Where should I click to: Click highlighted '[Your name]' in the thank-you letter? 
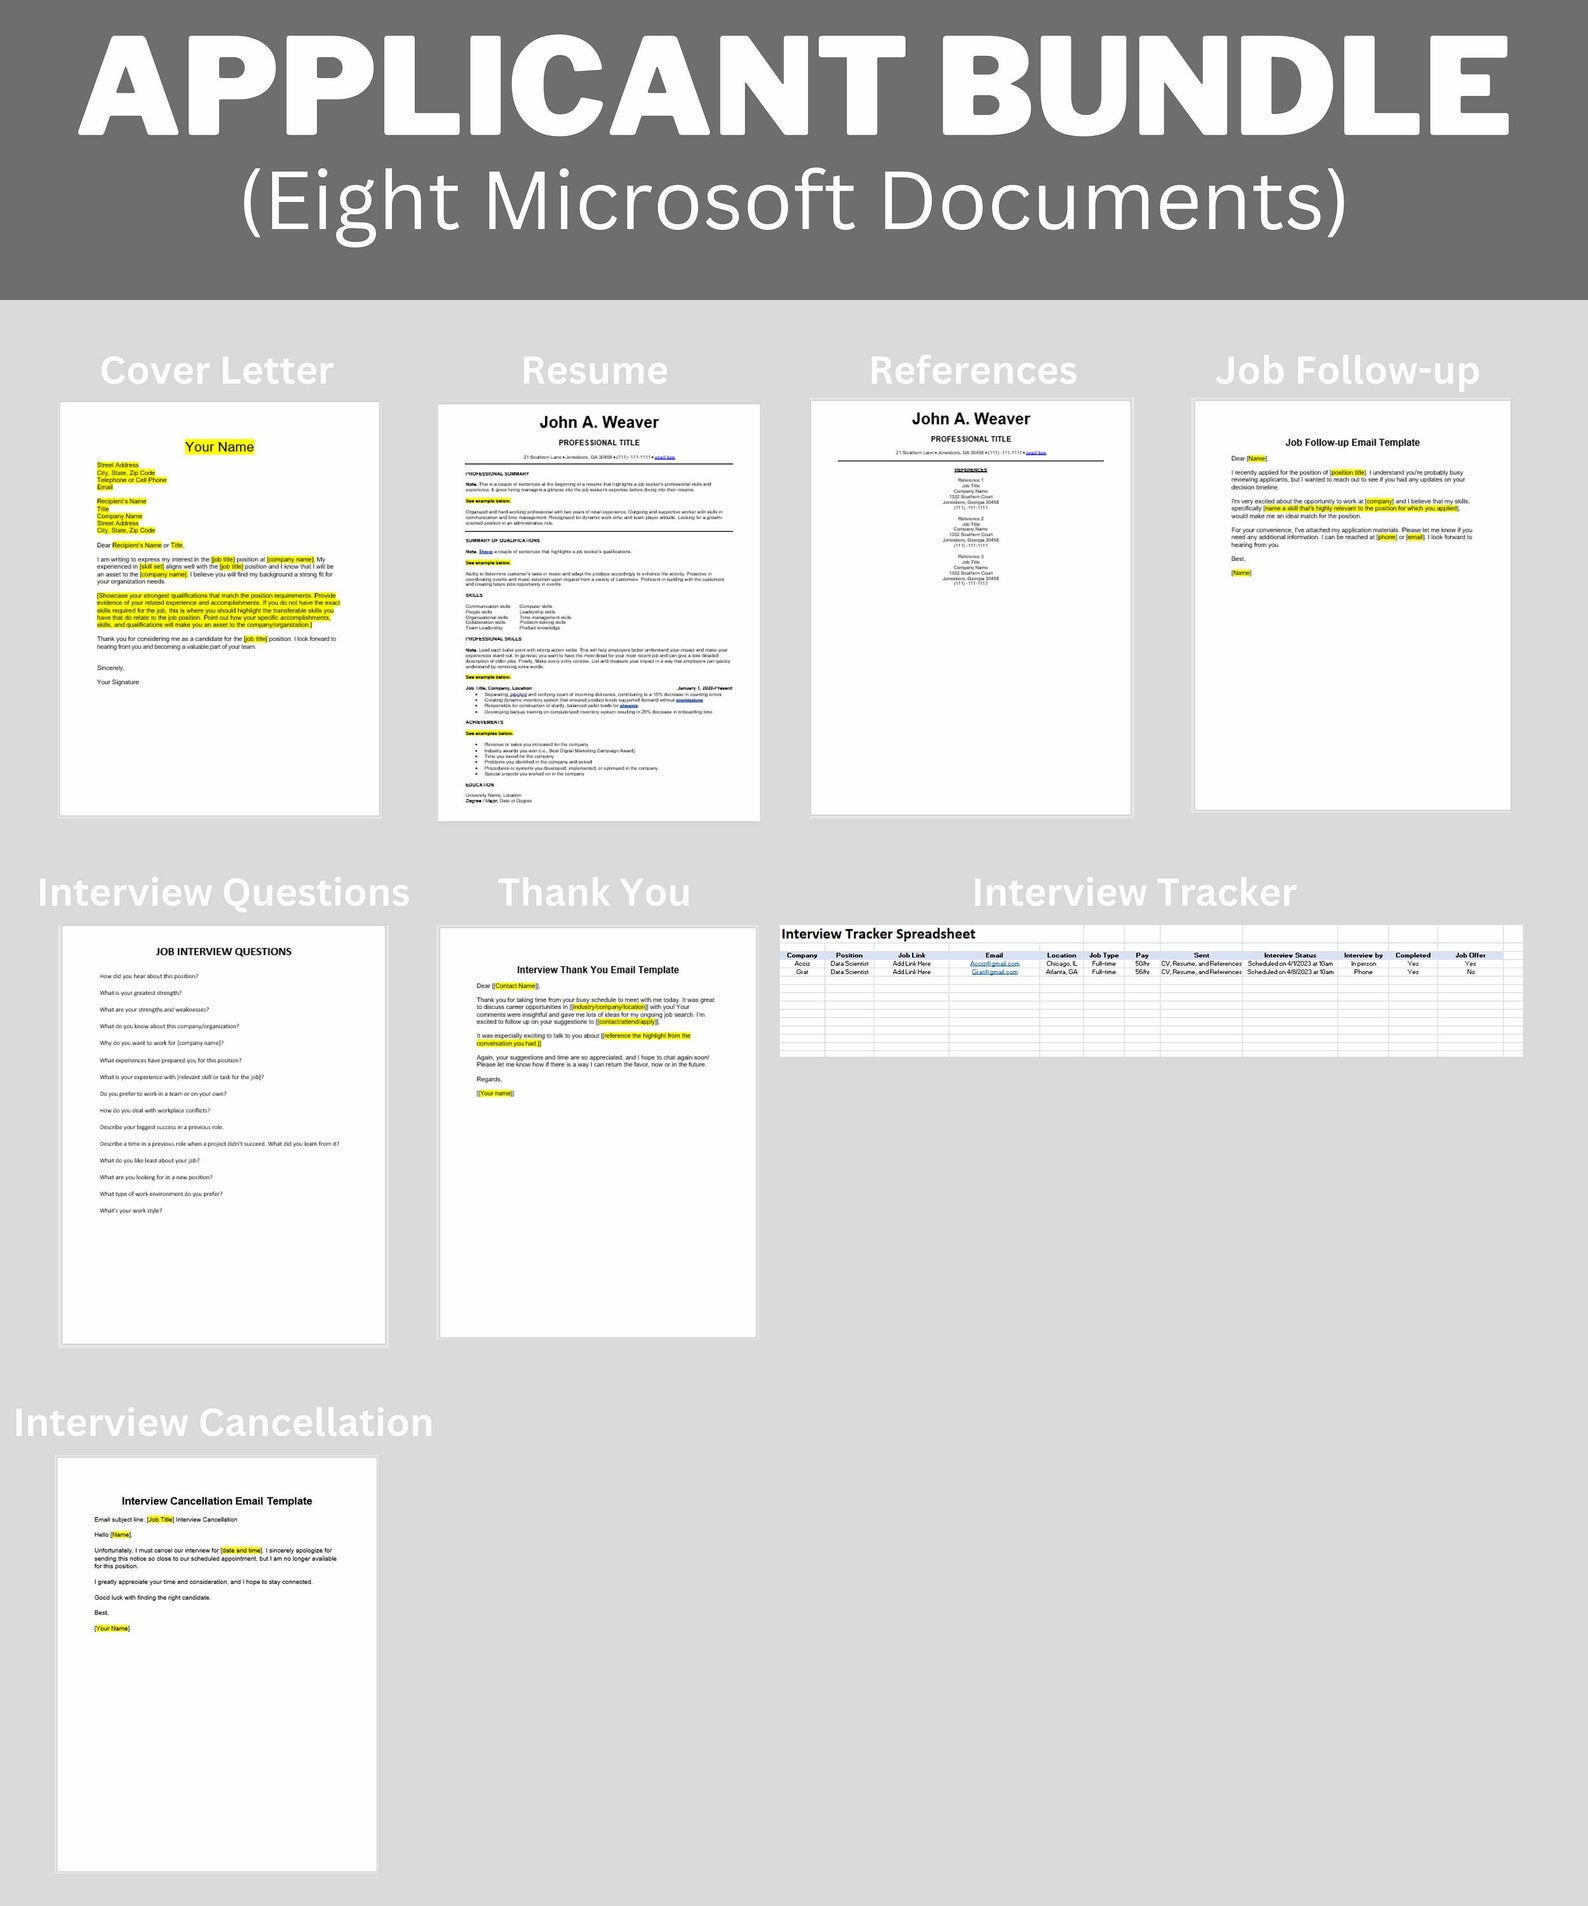[x=495, y=1094]
